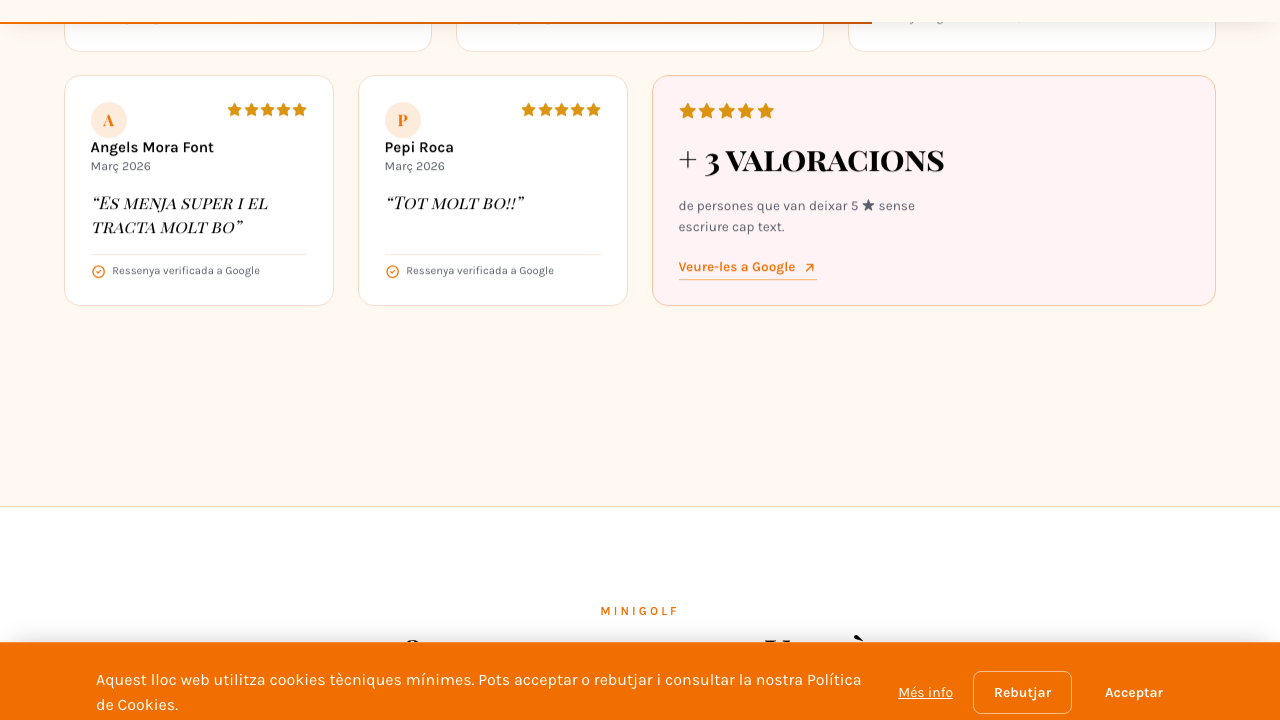Click Ressenya verificada a Google in Pepi's card
This screenshot has width=1280, height=720.
point(480,271)
